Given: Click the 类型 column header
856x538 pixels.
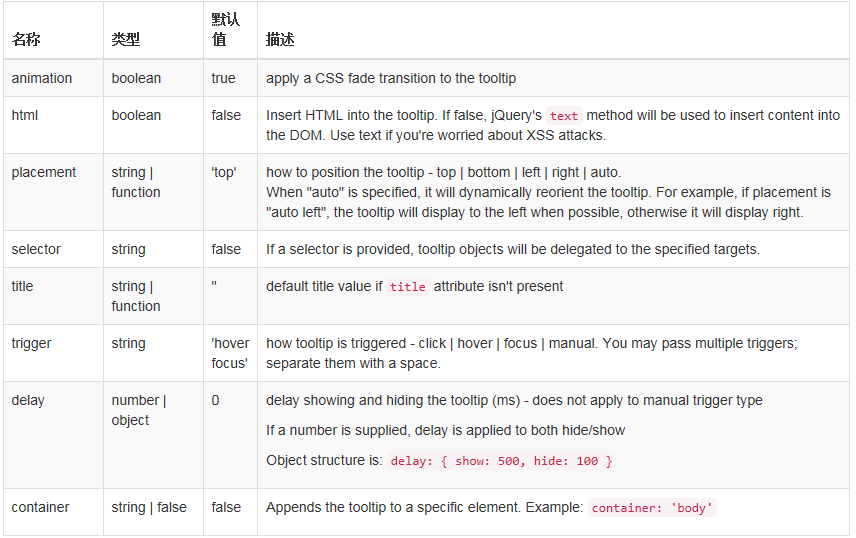Looking at the screenshot, I should [x=126, y=40].
